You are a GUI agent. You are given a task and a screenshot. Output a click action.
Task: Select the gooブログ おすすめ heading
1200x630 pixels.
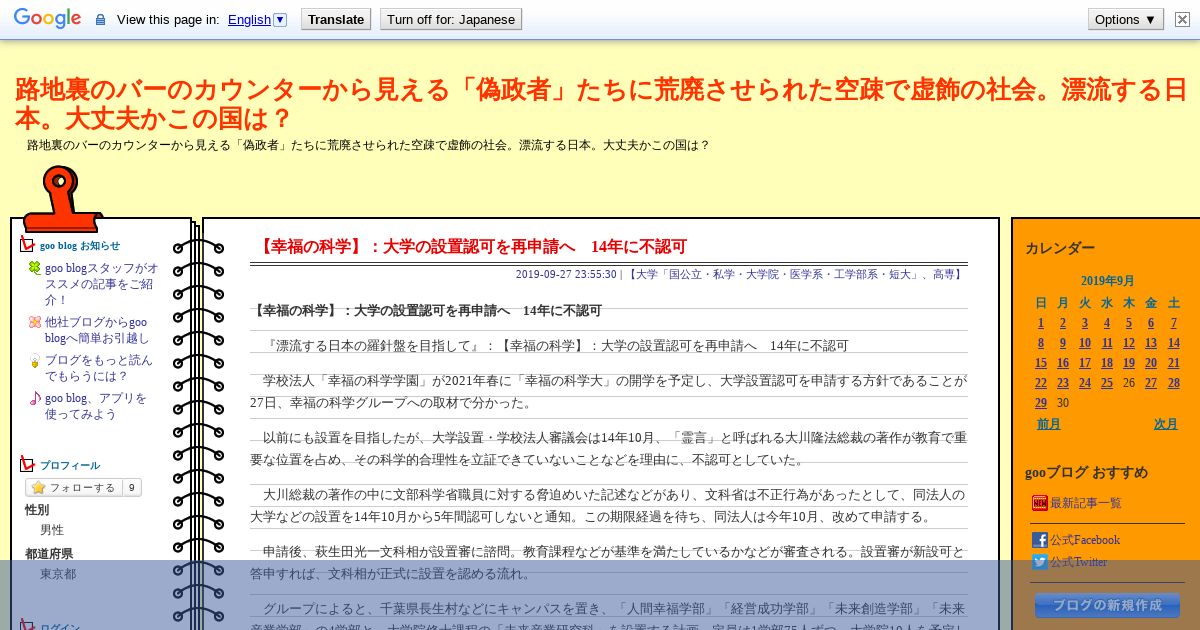[x=1087, y=472]
